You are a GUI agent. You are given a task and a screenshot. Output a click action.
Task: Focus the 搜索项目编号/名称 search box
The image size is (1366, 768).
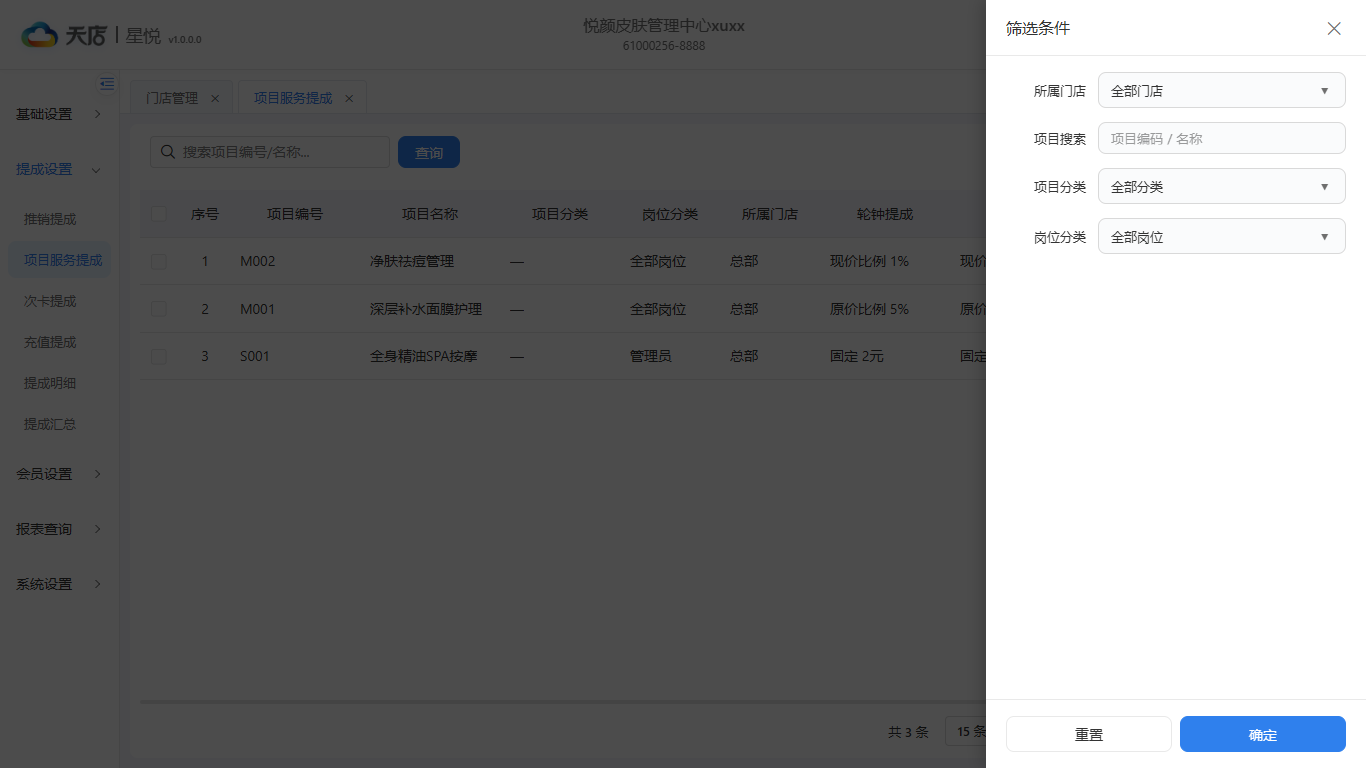[x=270, y=152]
